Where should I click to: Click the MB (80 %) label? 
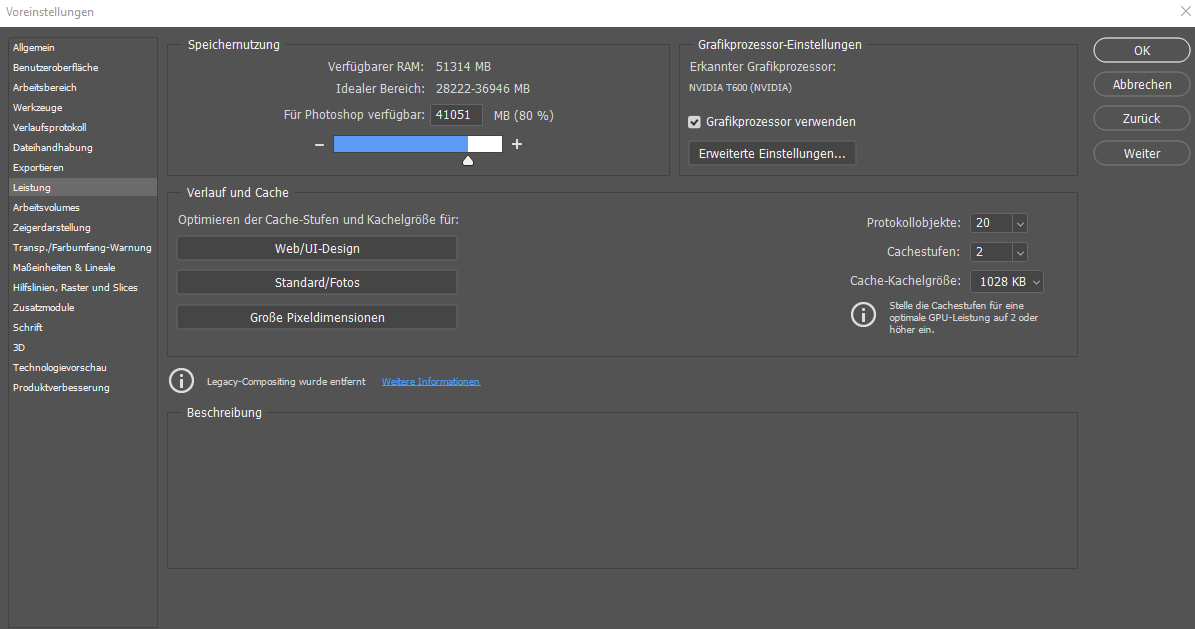[x=524, y=116]
